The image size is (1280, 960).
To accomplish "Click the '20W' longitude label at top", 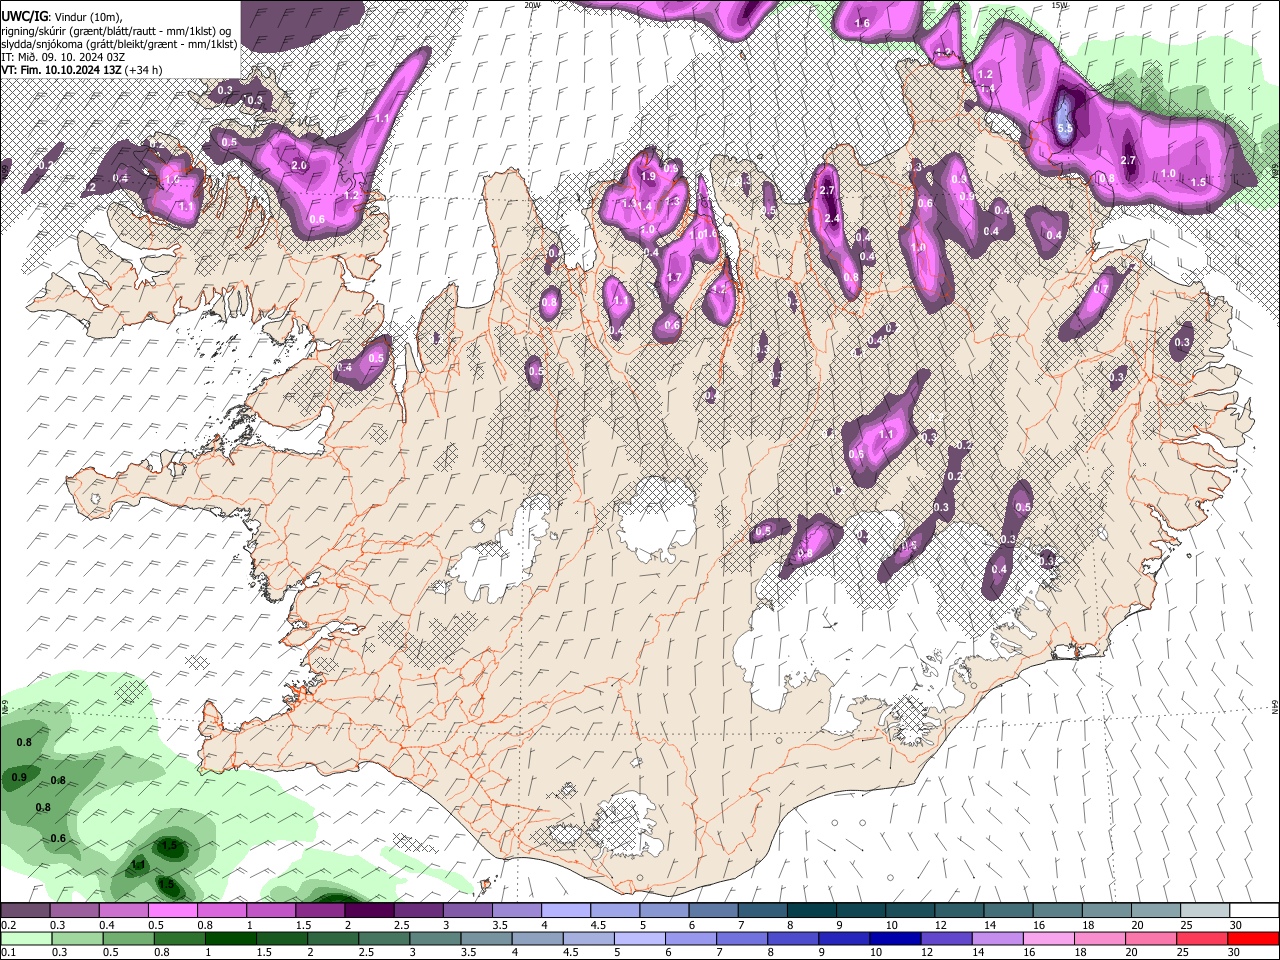I will [532, 5].
